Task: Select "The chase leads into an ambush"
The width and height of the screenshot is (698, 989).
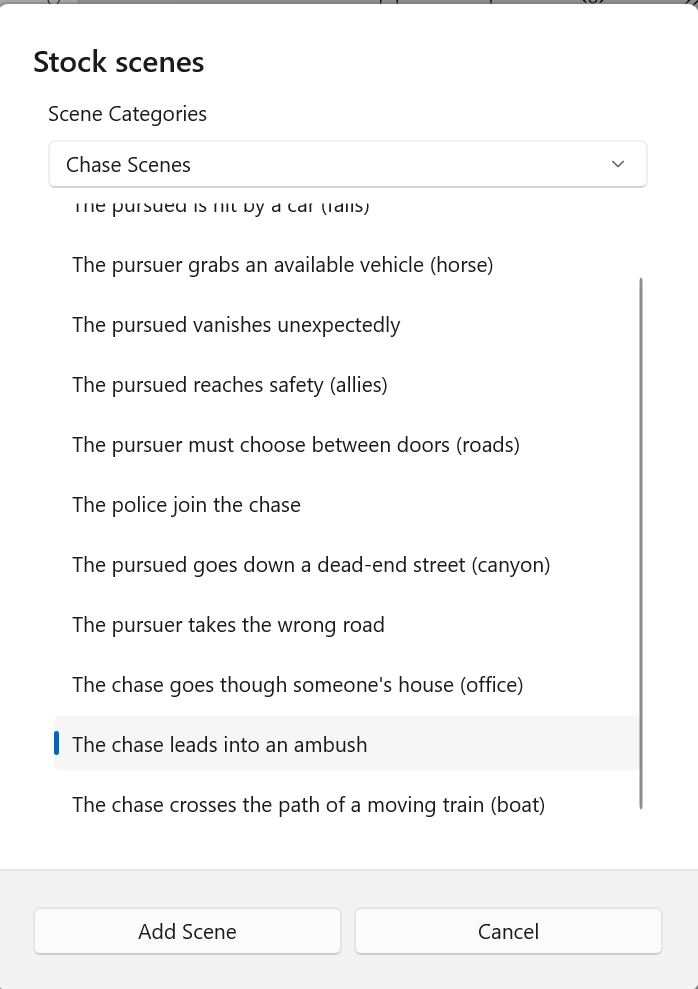Action: (x=220, y=745)
